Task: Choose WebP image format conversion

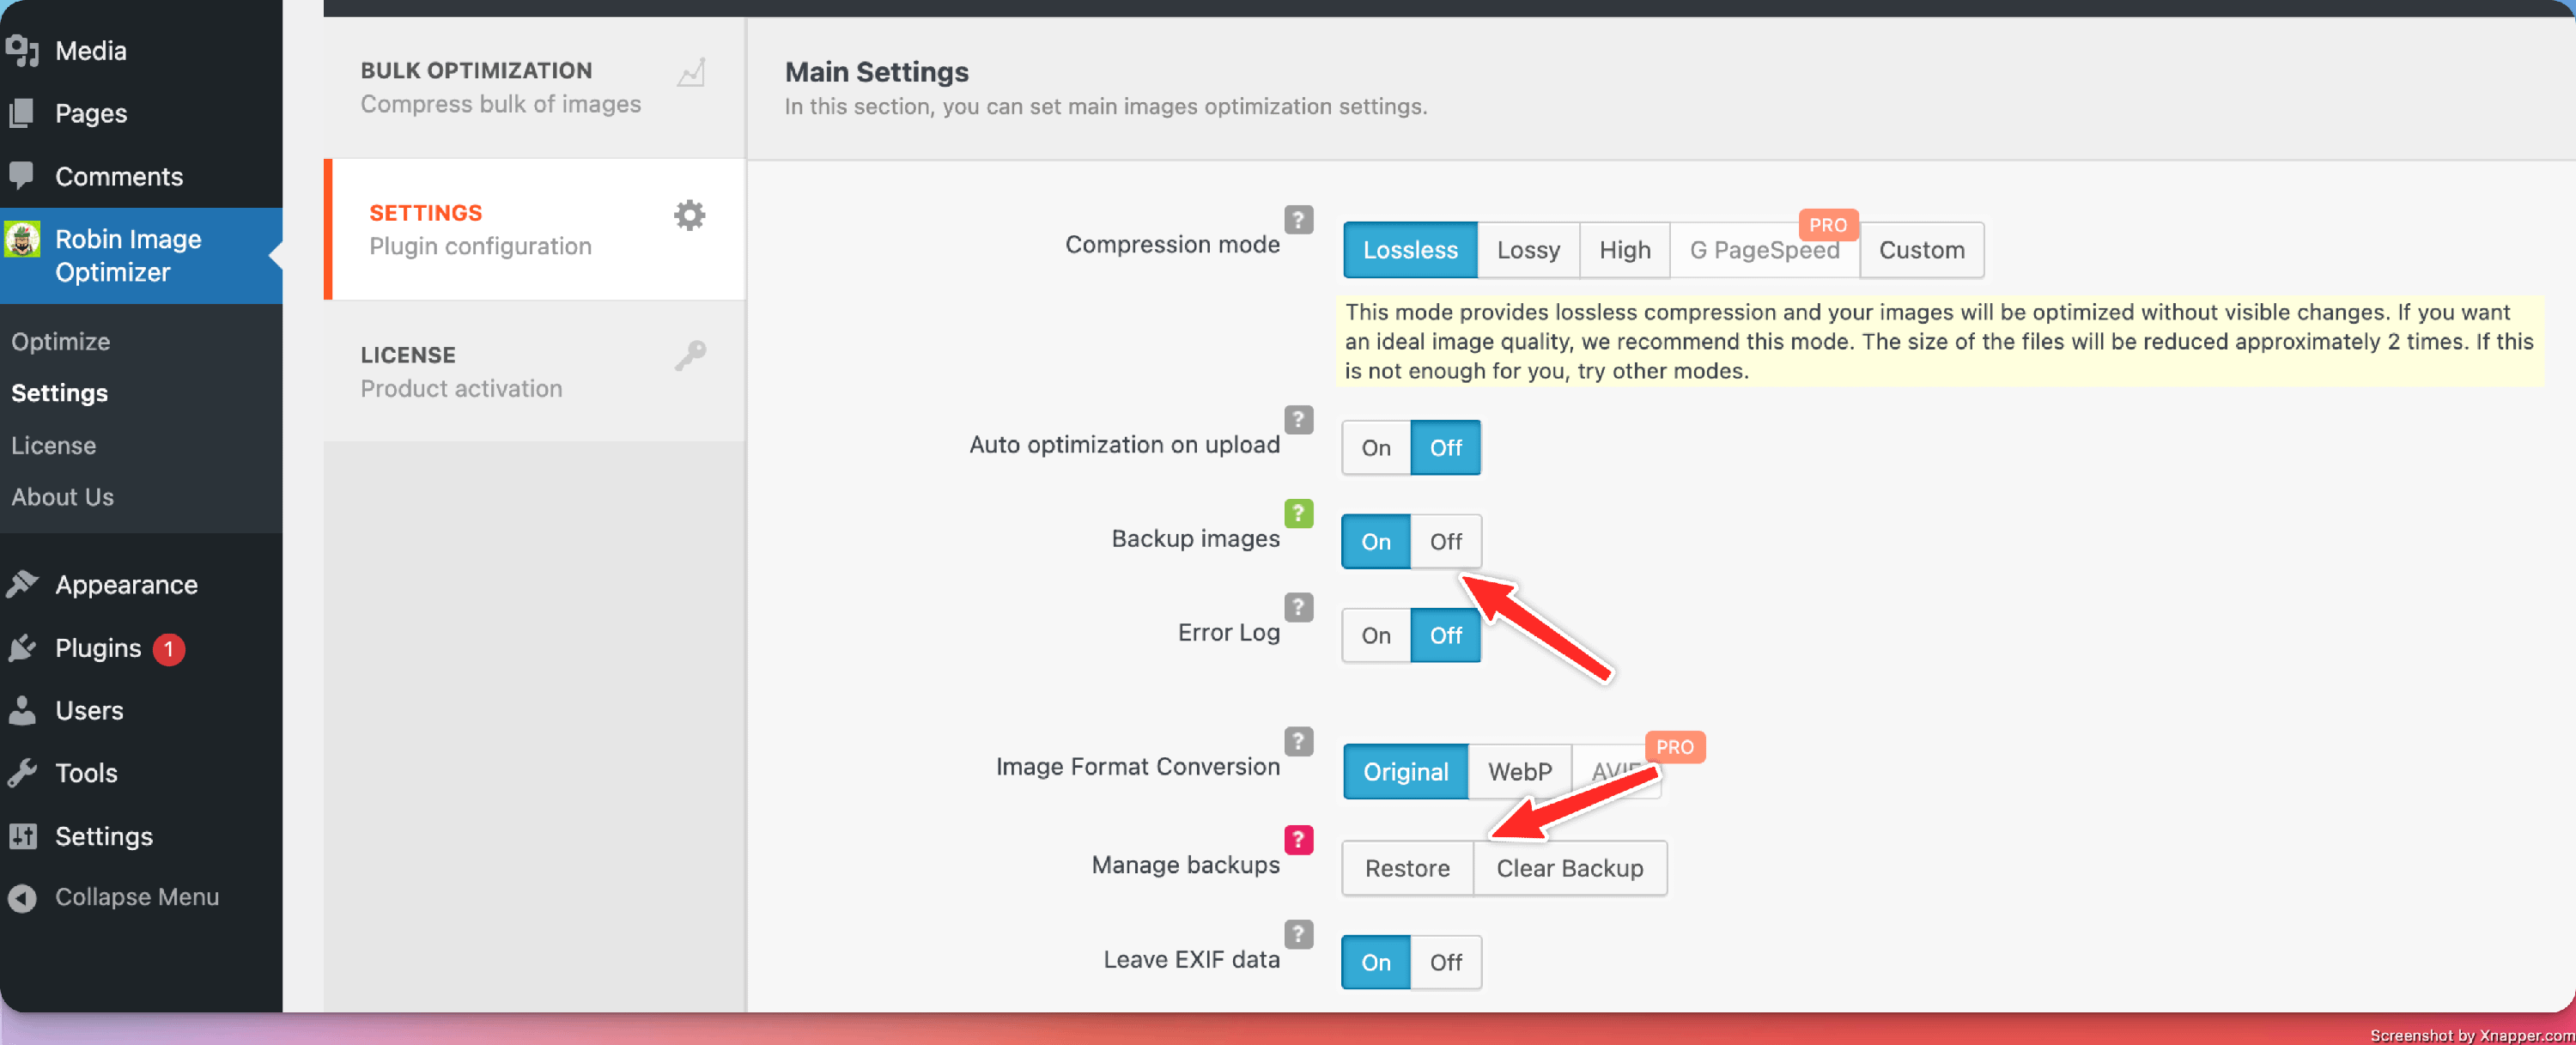Action: click(x=1519, y=772)
